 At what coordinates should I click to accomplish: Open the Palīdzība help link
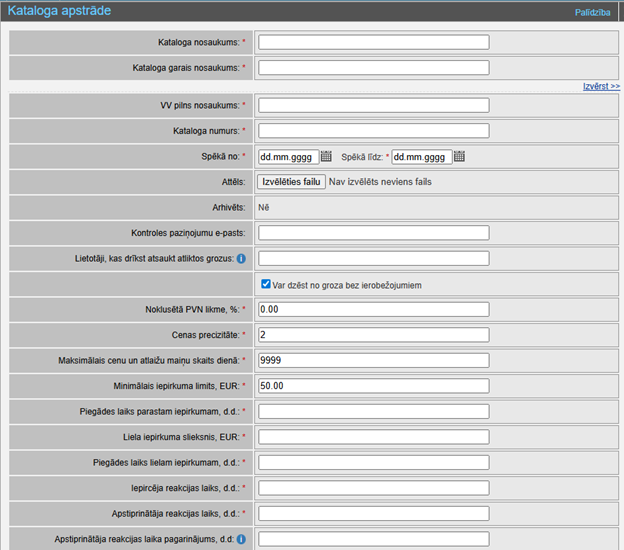592,12
